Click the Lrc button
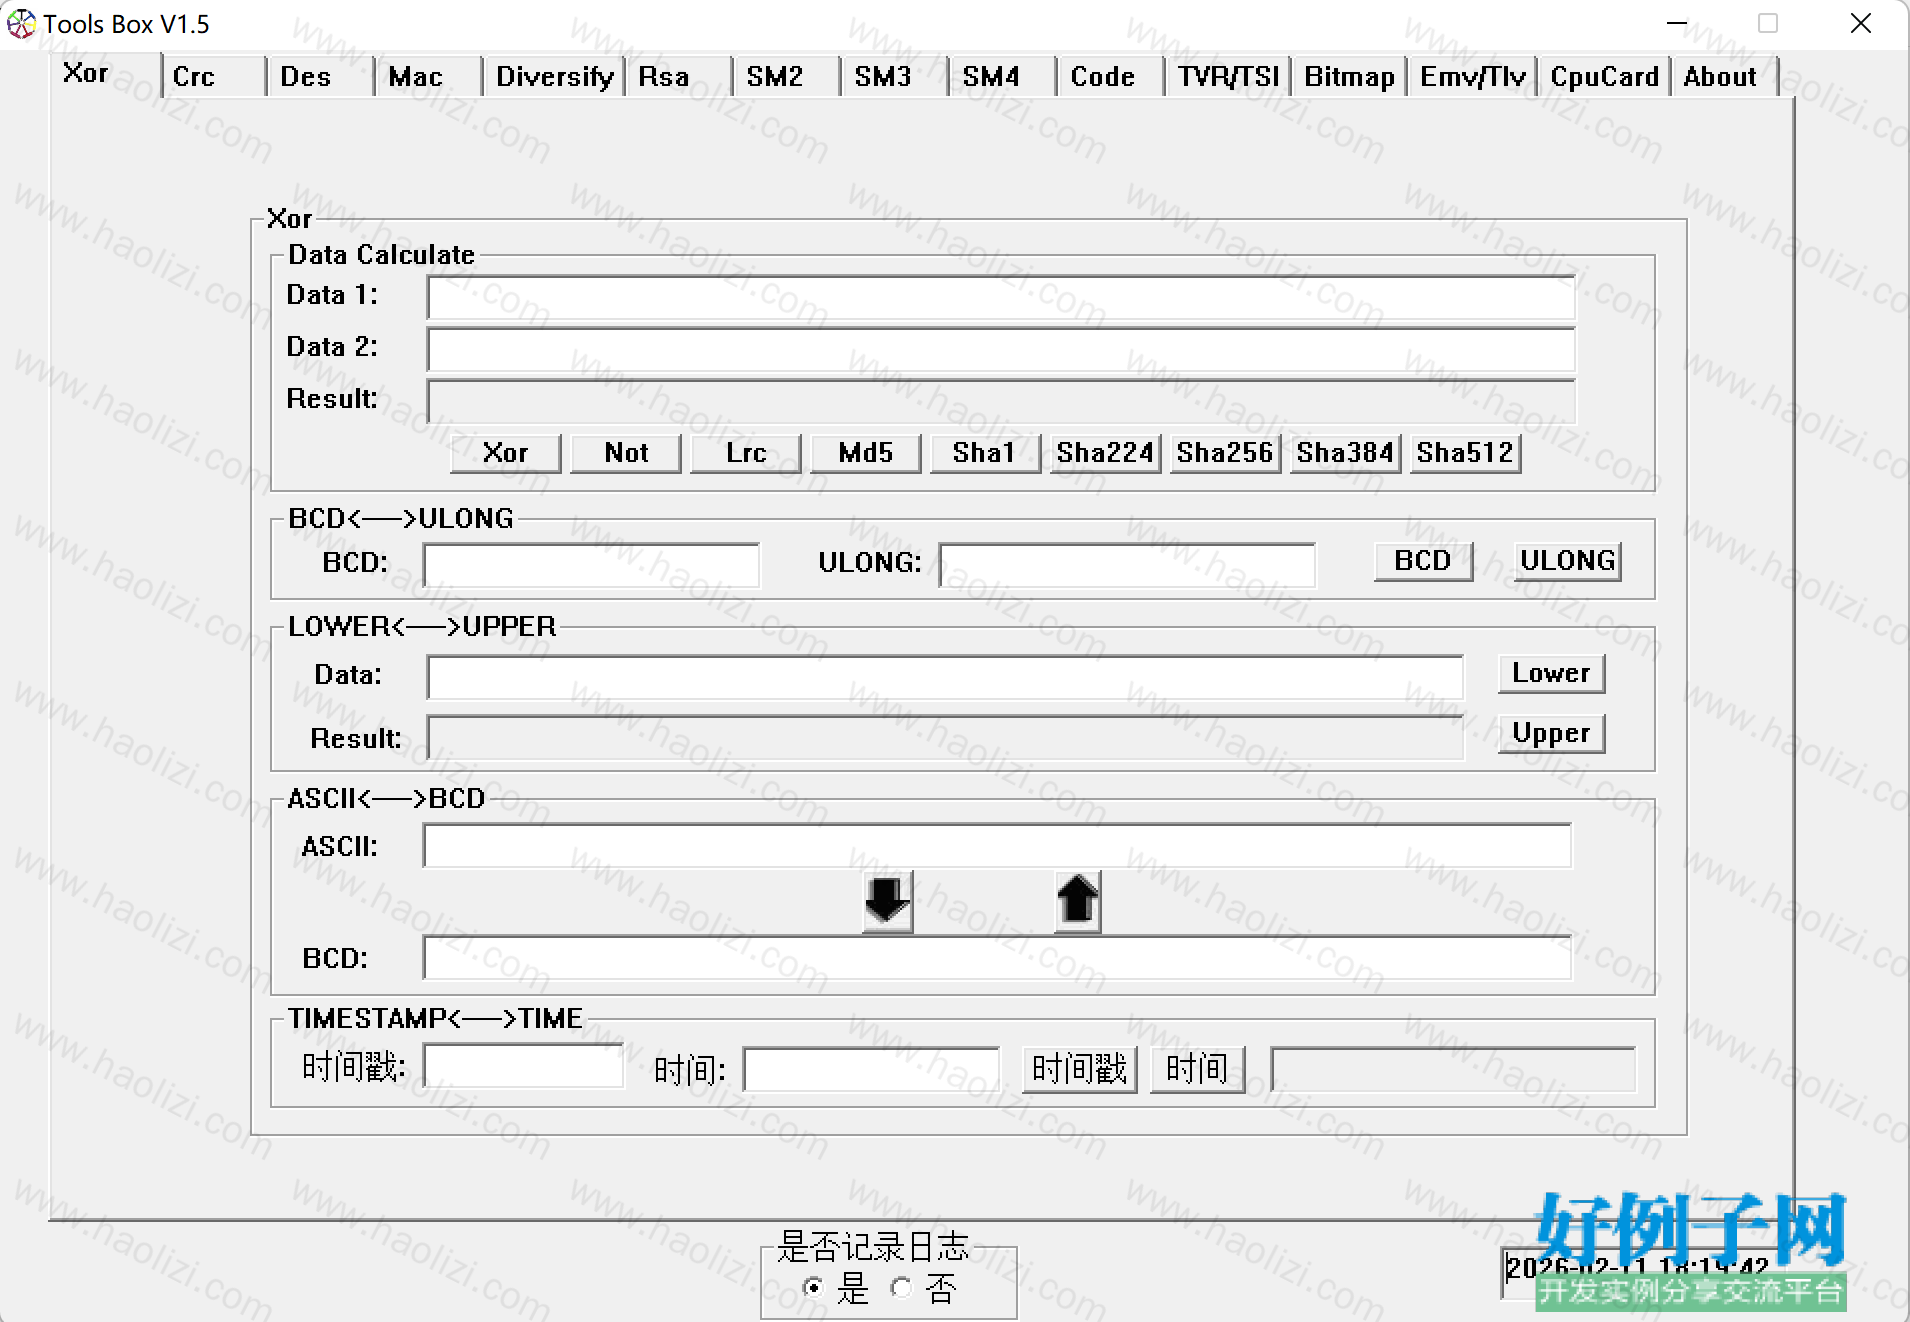Viewport: 1910px width, 1322px height. click(746, 453)
